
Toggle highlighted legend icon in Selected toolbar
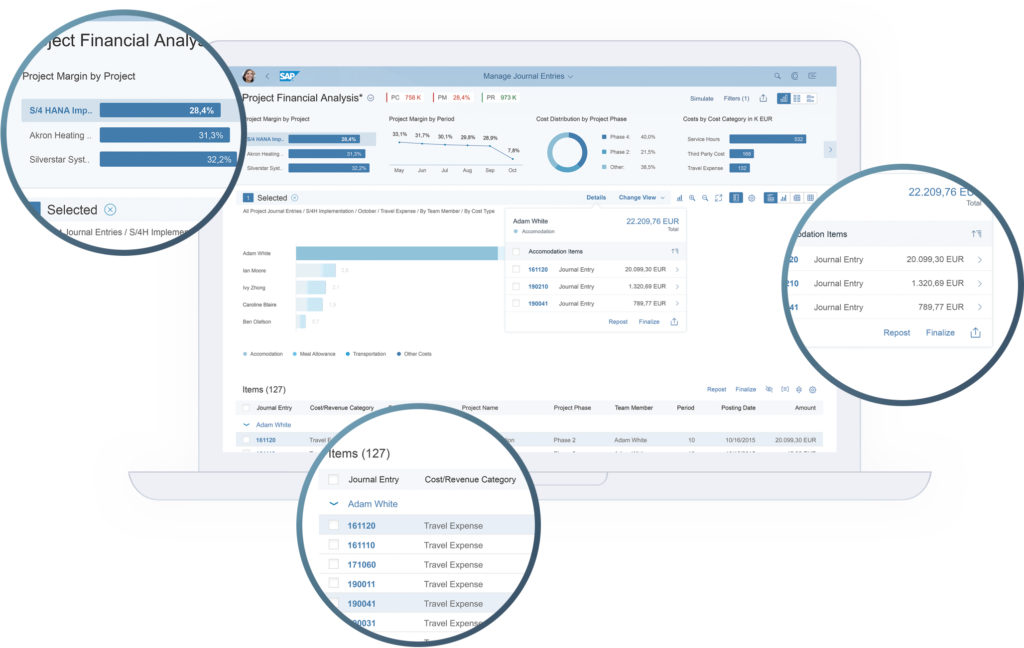coord(736,198)
